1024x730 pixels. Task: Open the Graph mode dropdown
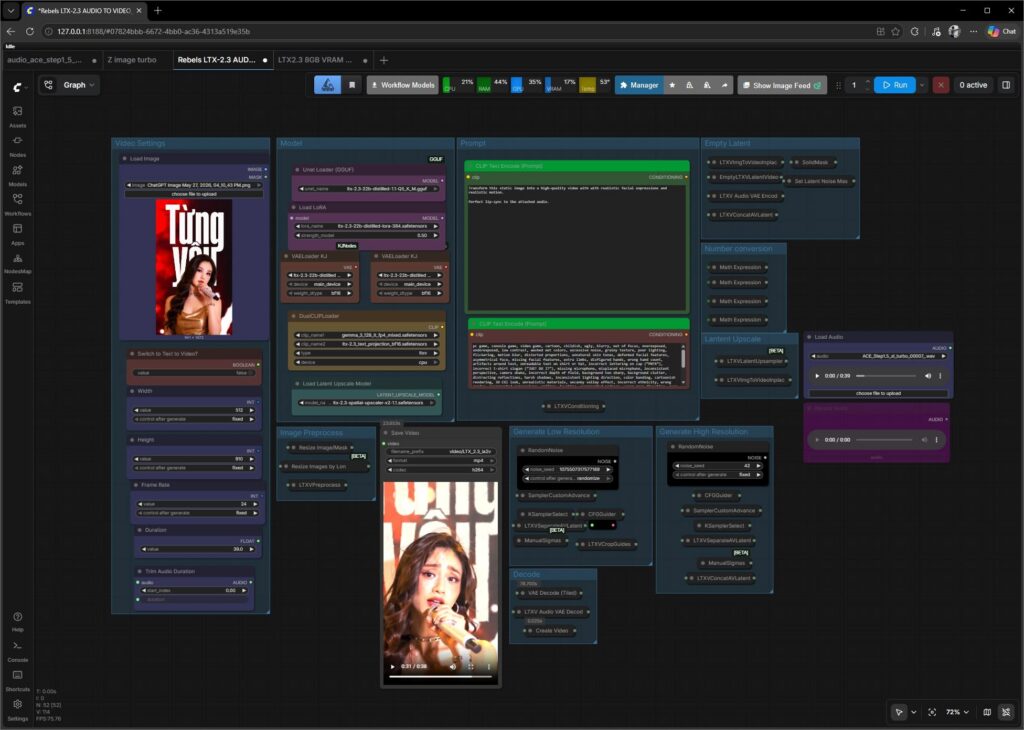pyautogui.click(x=69, y=85)
